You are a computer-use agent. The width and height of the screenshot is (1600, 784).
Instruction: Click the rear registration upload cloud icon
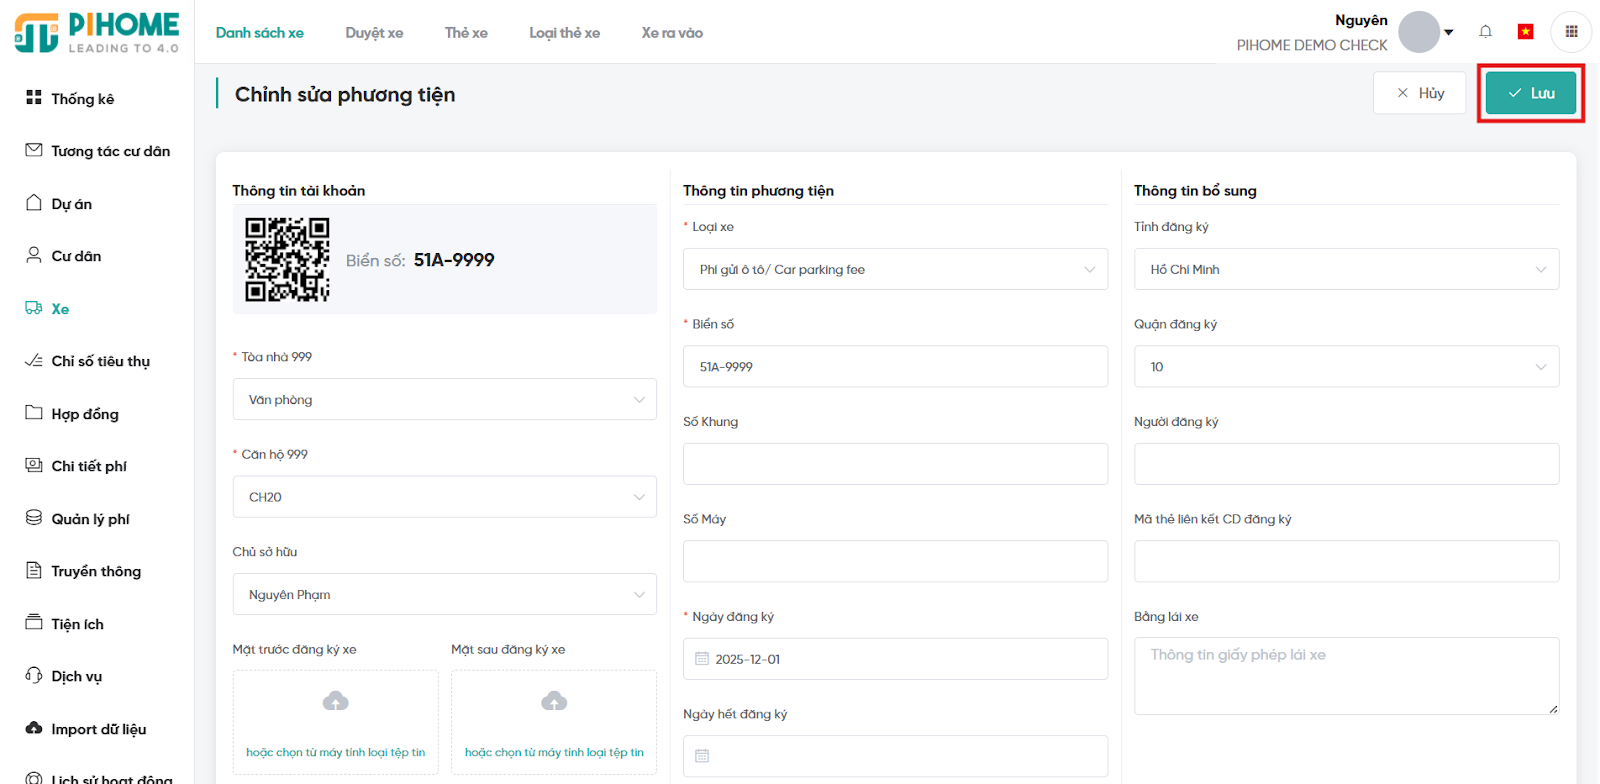(554, 701)
